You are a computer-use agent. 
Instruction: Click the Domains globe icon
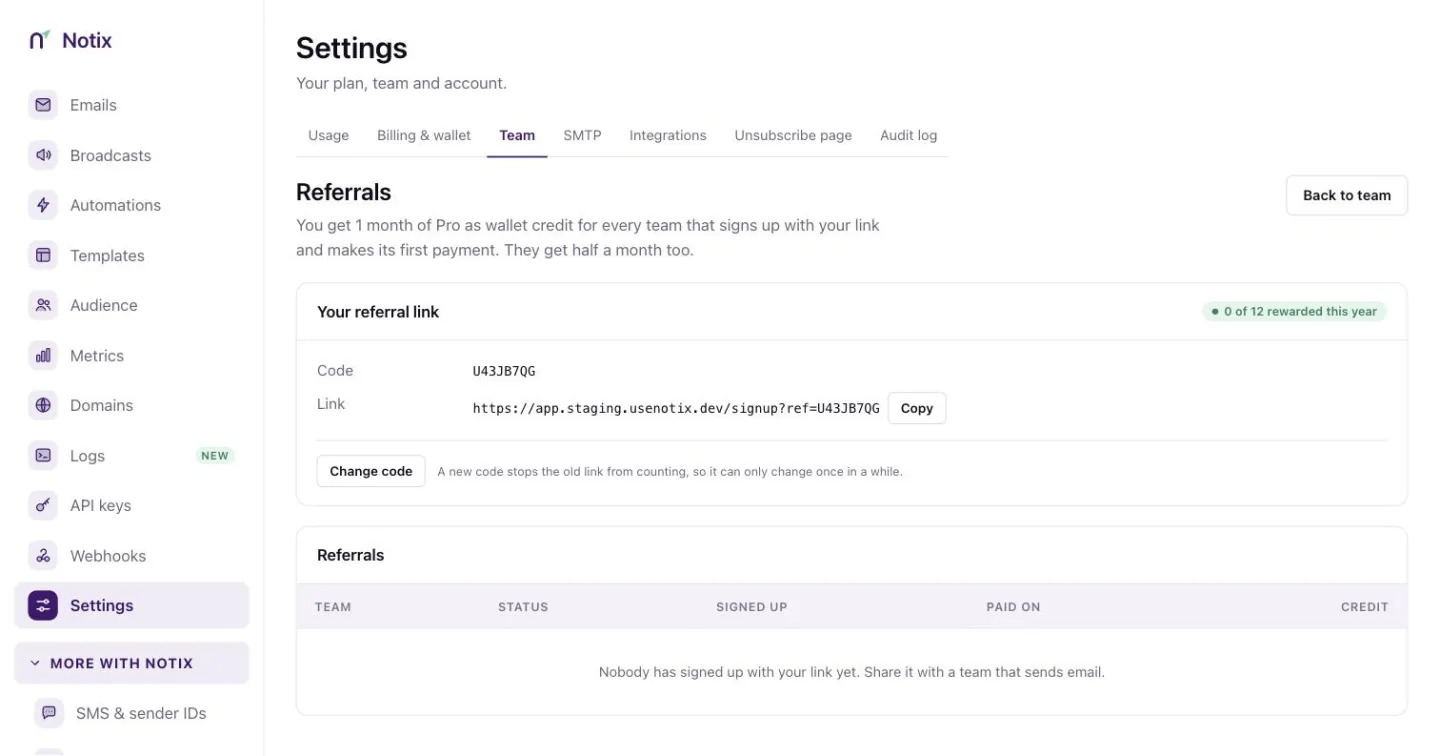click(x=43, y=405)
